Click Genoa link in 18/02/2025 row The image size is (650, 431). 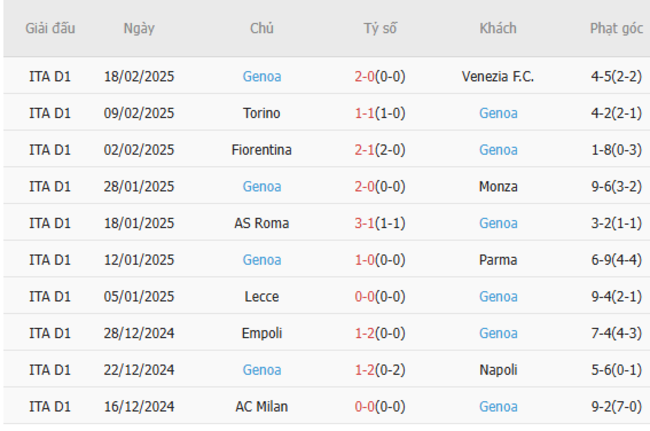[x=262, y=76]
